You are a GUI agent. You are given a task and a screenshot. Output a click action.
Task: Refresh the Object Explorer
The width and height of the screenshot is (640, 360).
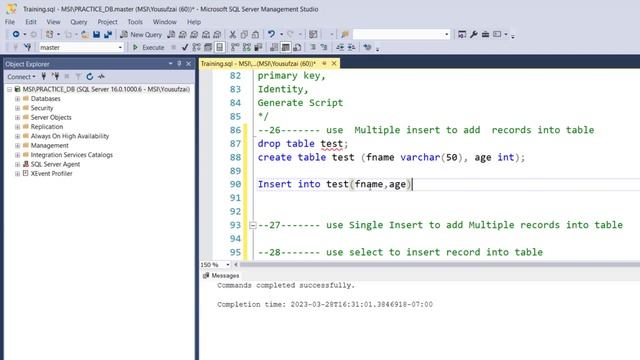point(90,76)
